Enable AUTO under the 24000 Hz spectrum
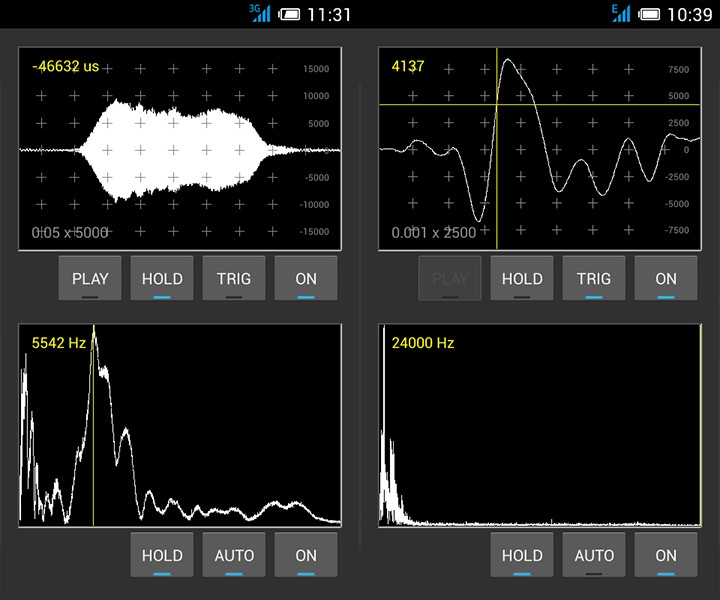The image size is (720, 600). click(x=594, y=555)
